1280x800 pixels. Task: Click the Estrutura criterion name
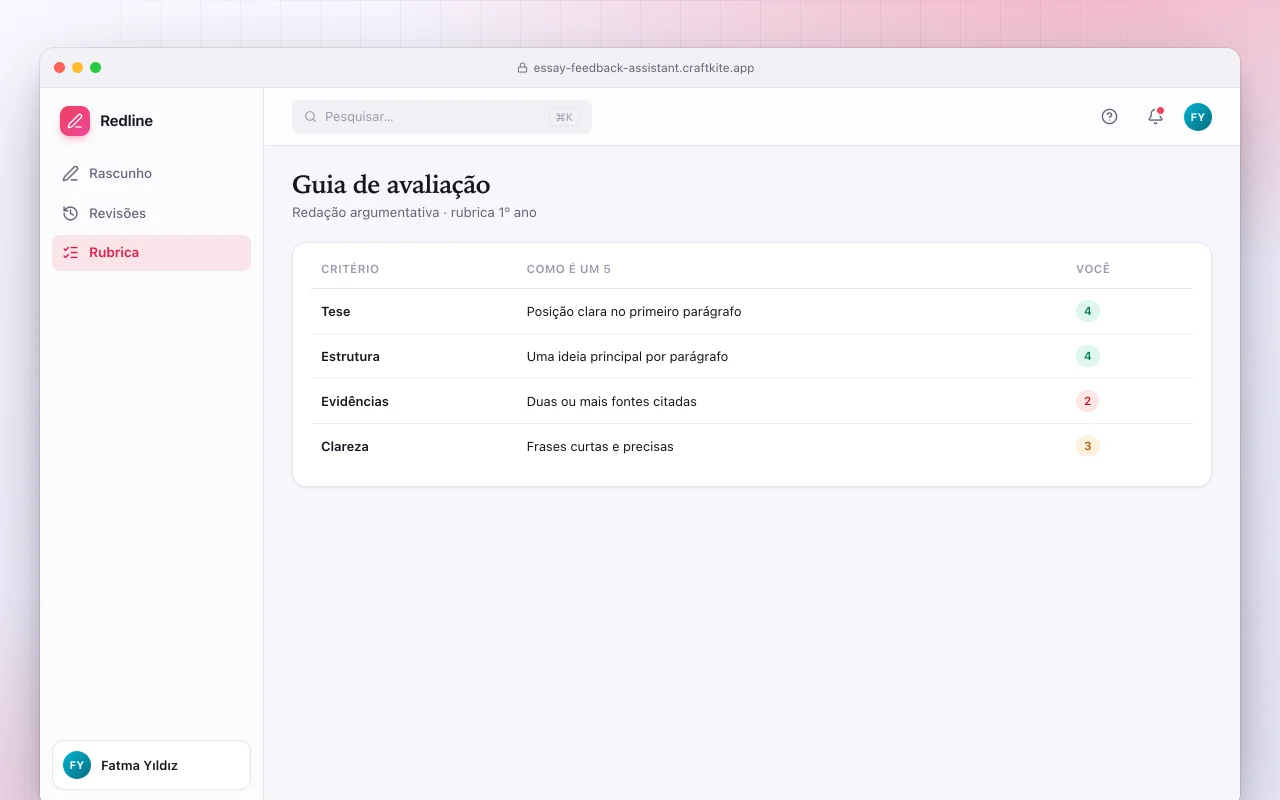(350, 357)
